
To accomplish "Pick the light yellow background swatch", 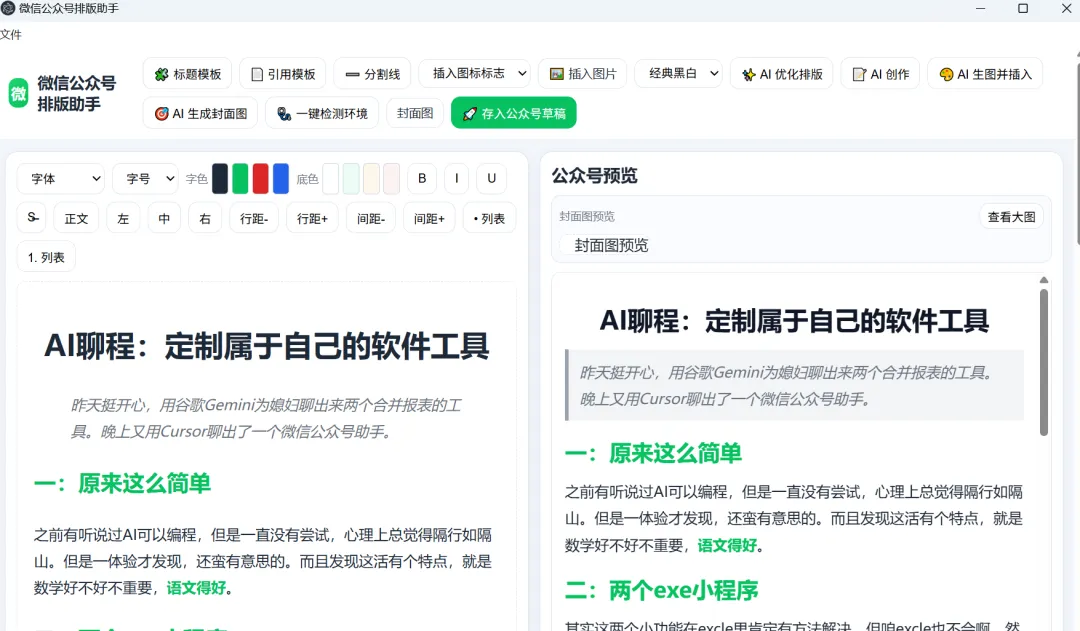I will 371,178.
